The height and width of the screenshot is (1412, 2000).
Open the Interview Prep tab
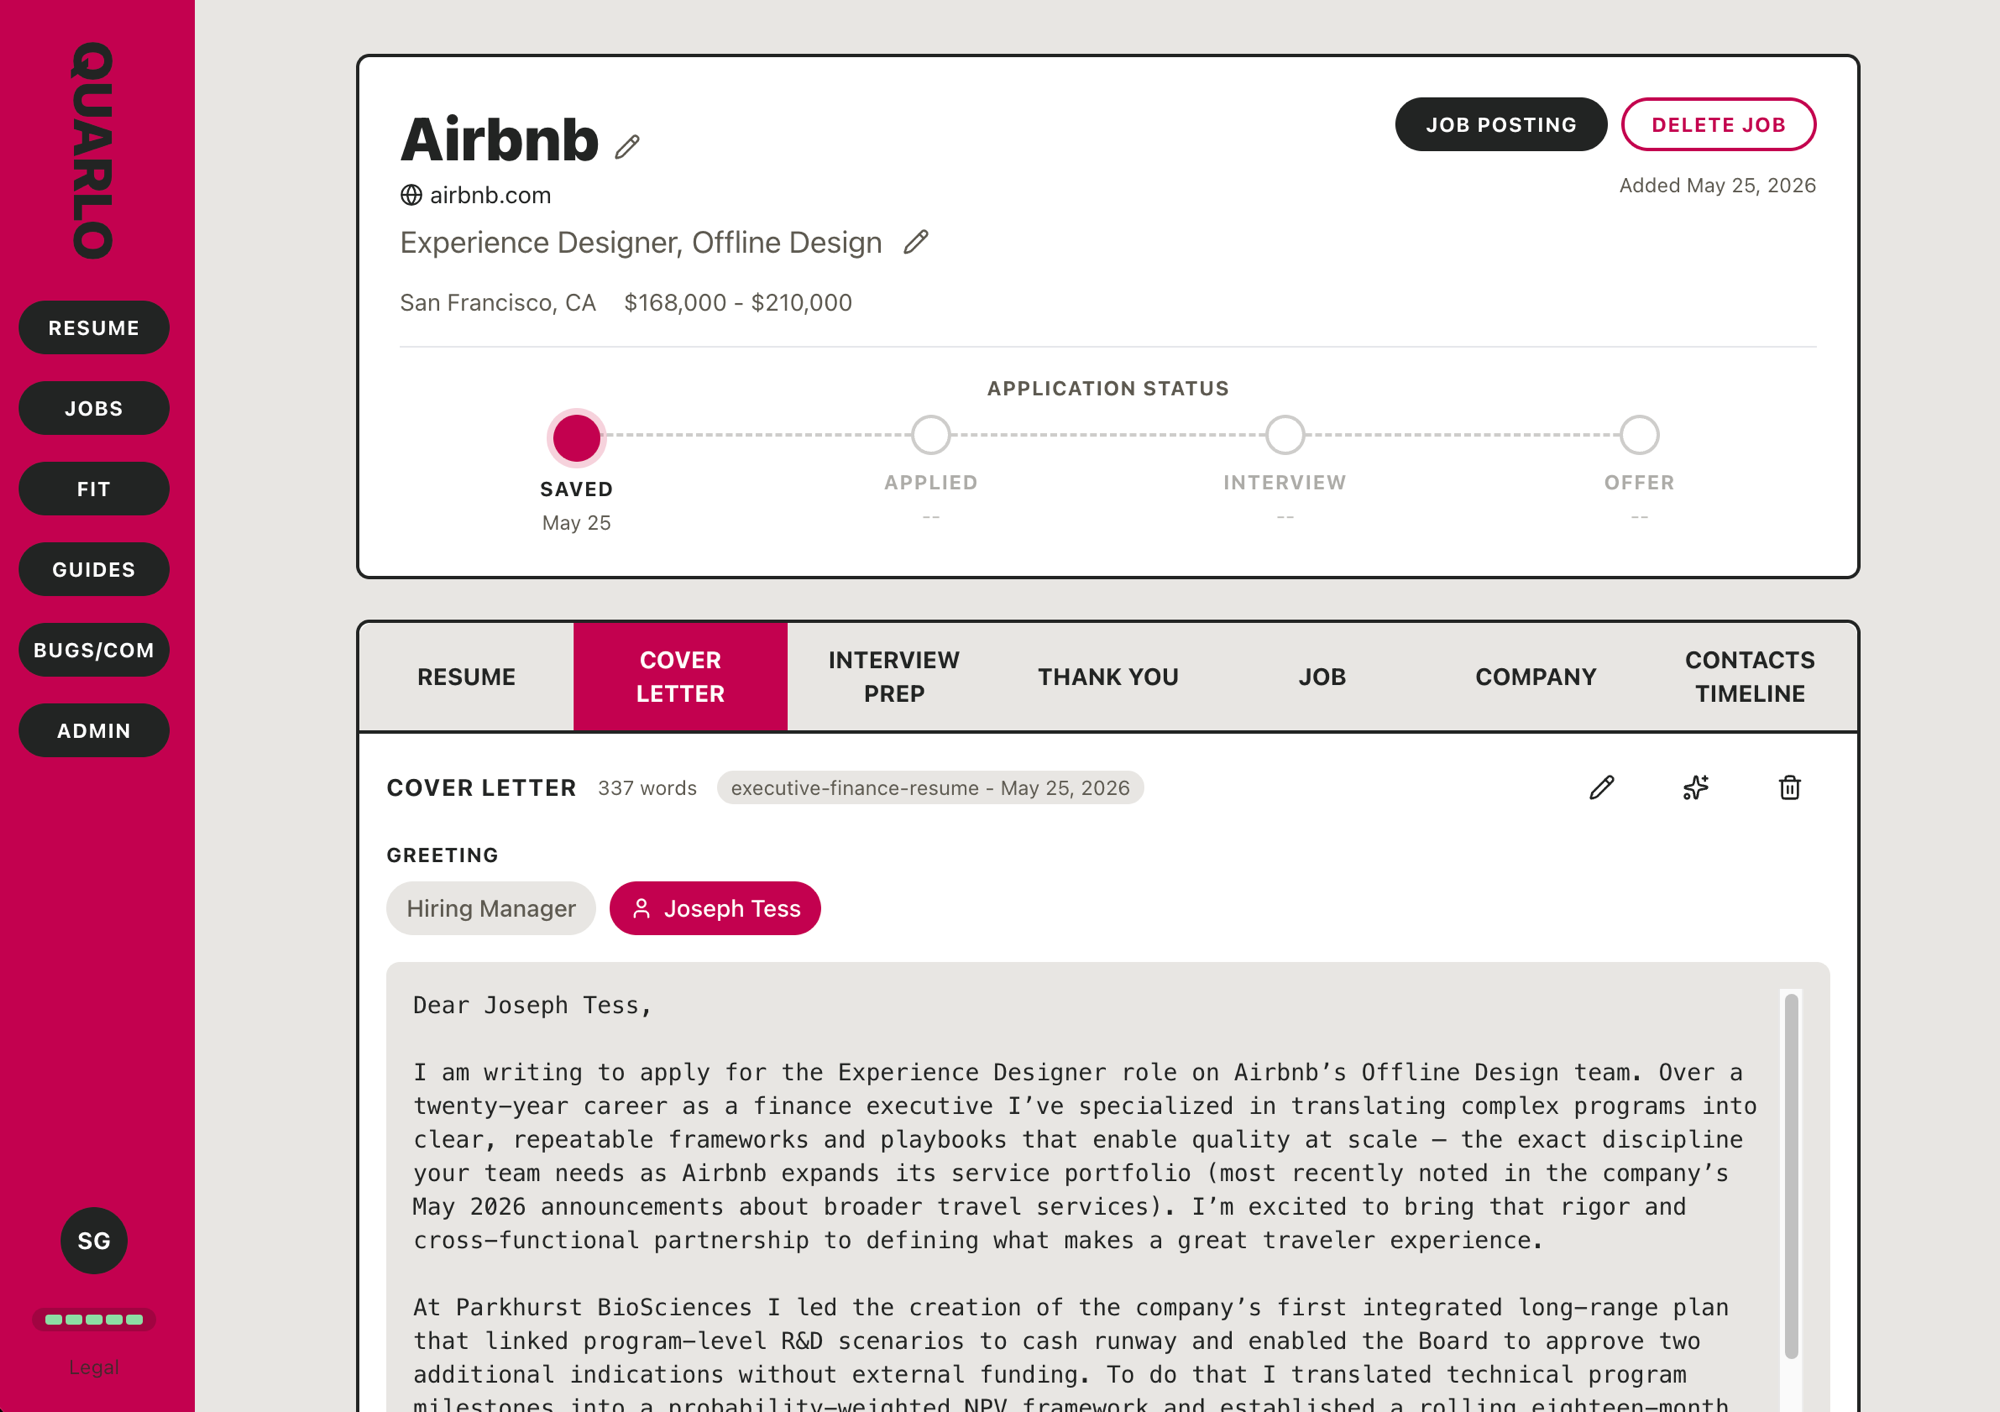[x=894, y=677]
